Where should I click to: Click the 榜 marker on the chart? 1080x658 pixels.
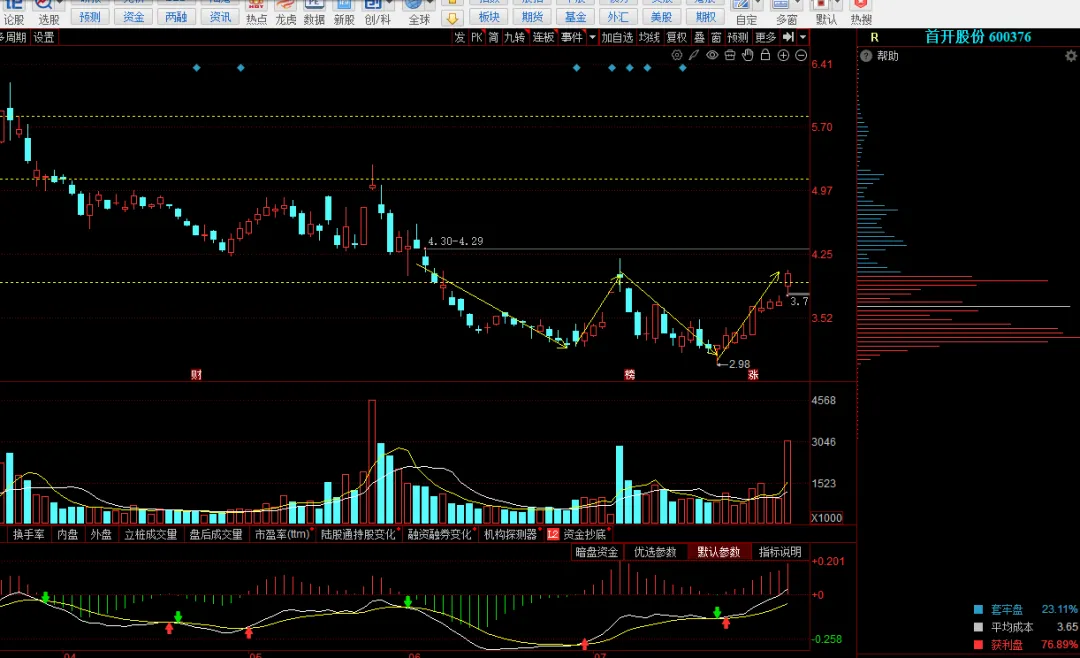coord(630,375)
